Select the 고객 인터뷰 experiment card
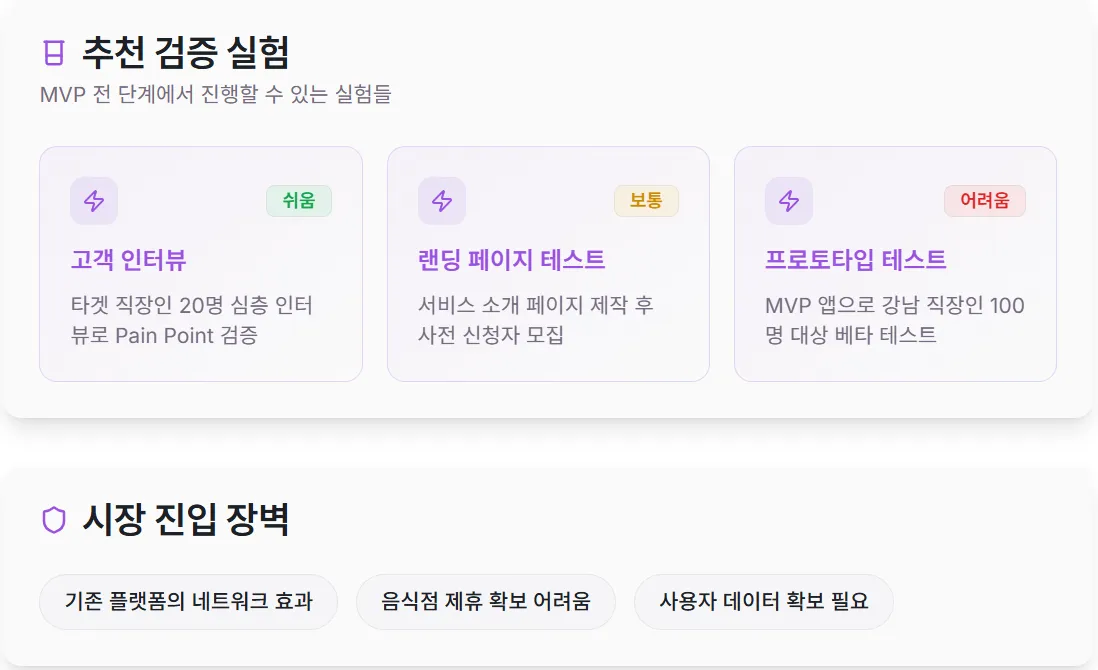Screen dimensions: 1098x670 [200, 263]
